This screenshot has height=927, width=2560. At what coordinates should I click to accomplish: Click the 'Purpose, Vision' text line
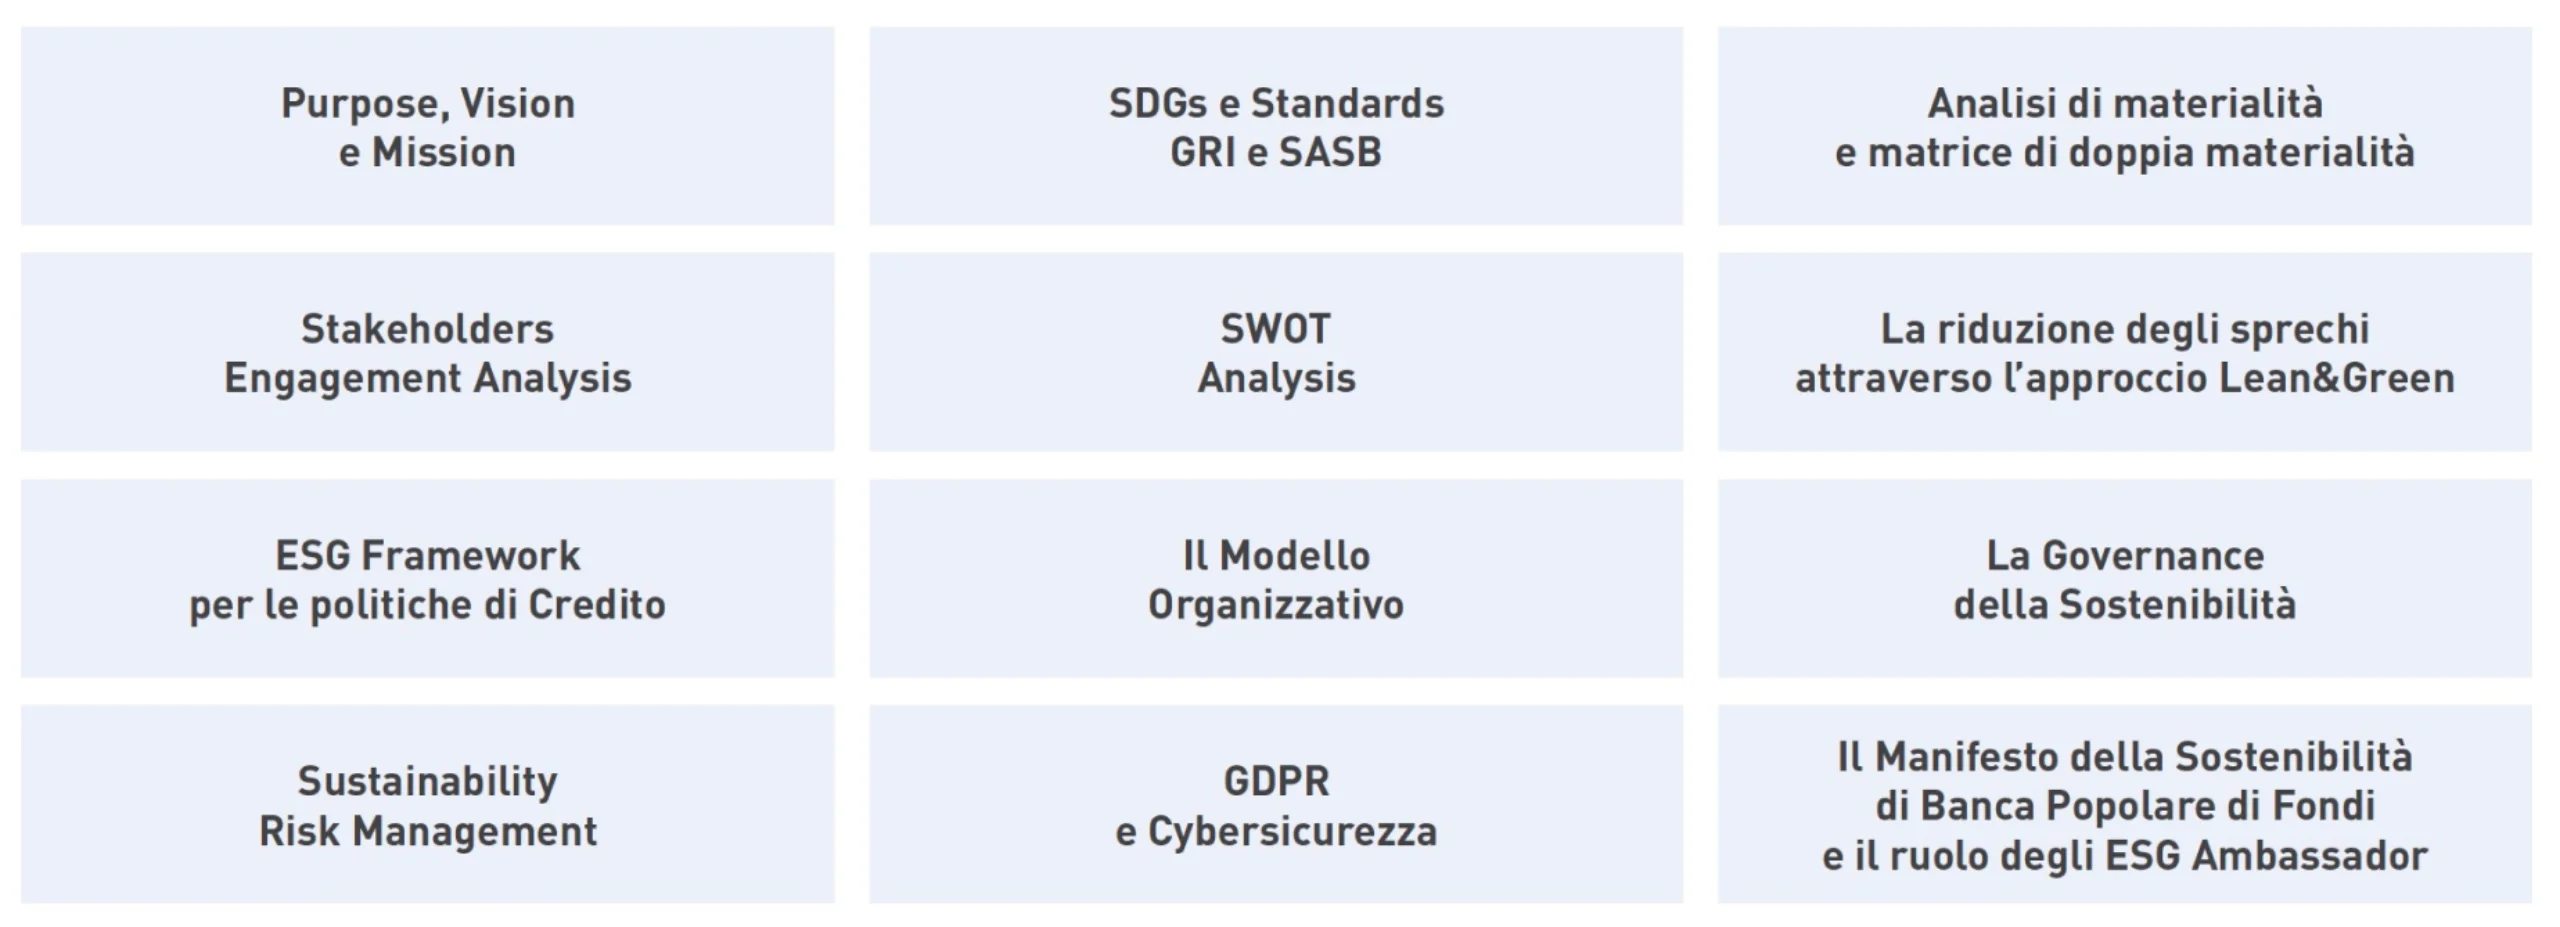428,104
